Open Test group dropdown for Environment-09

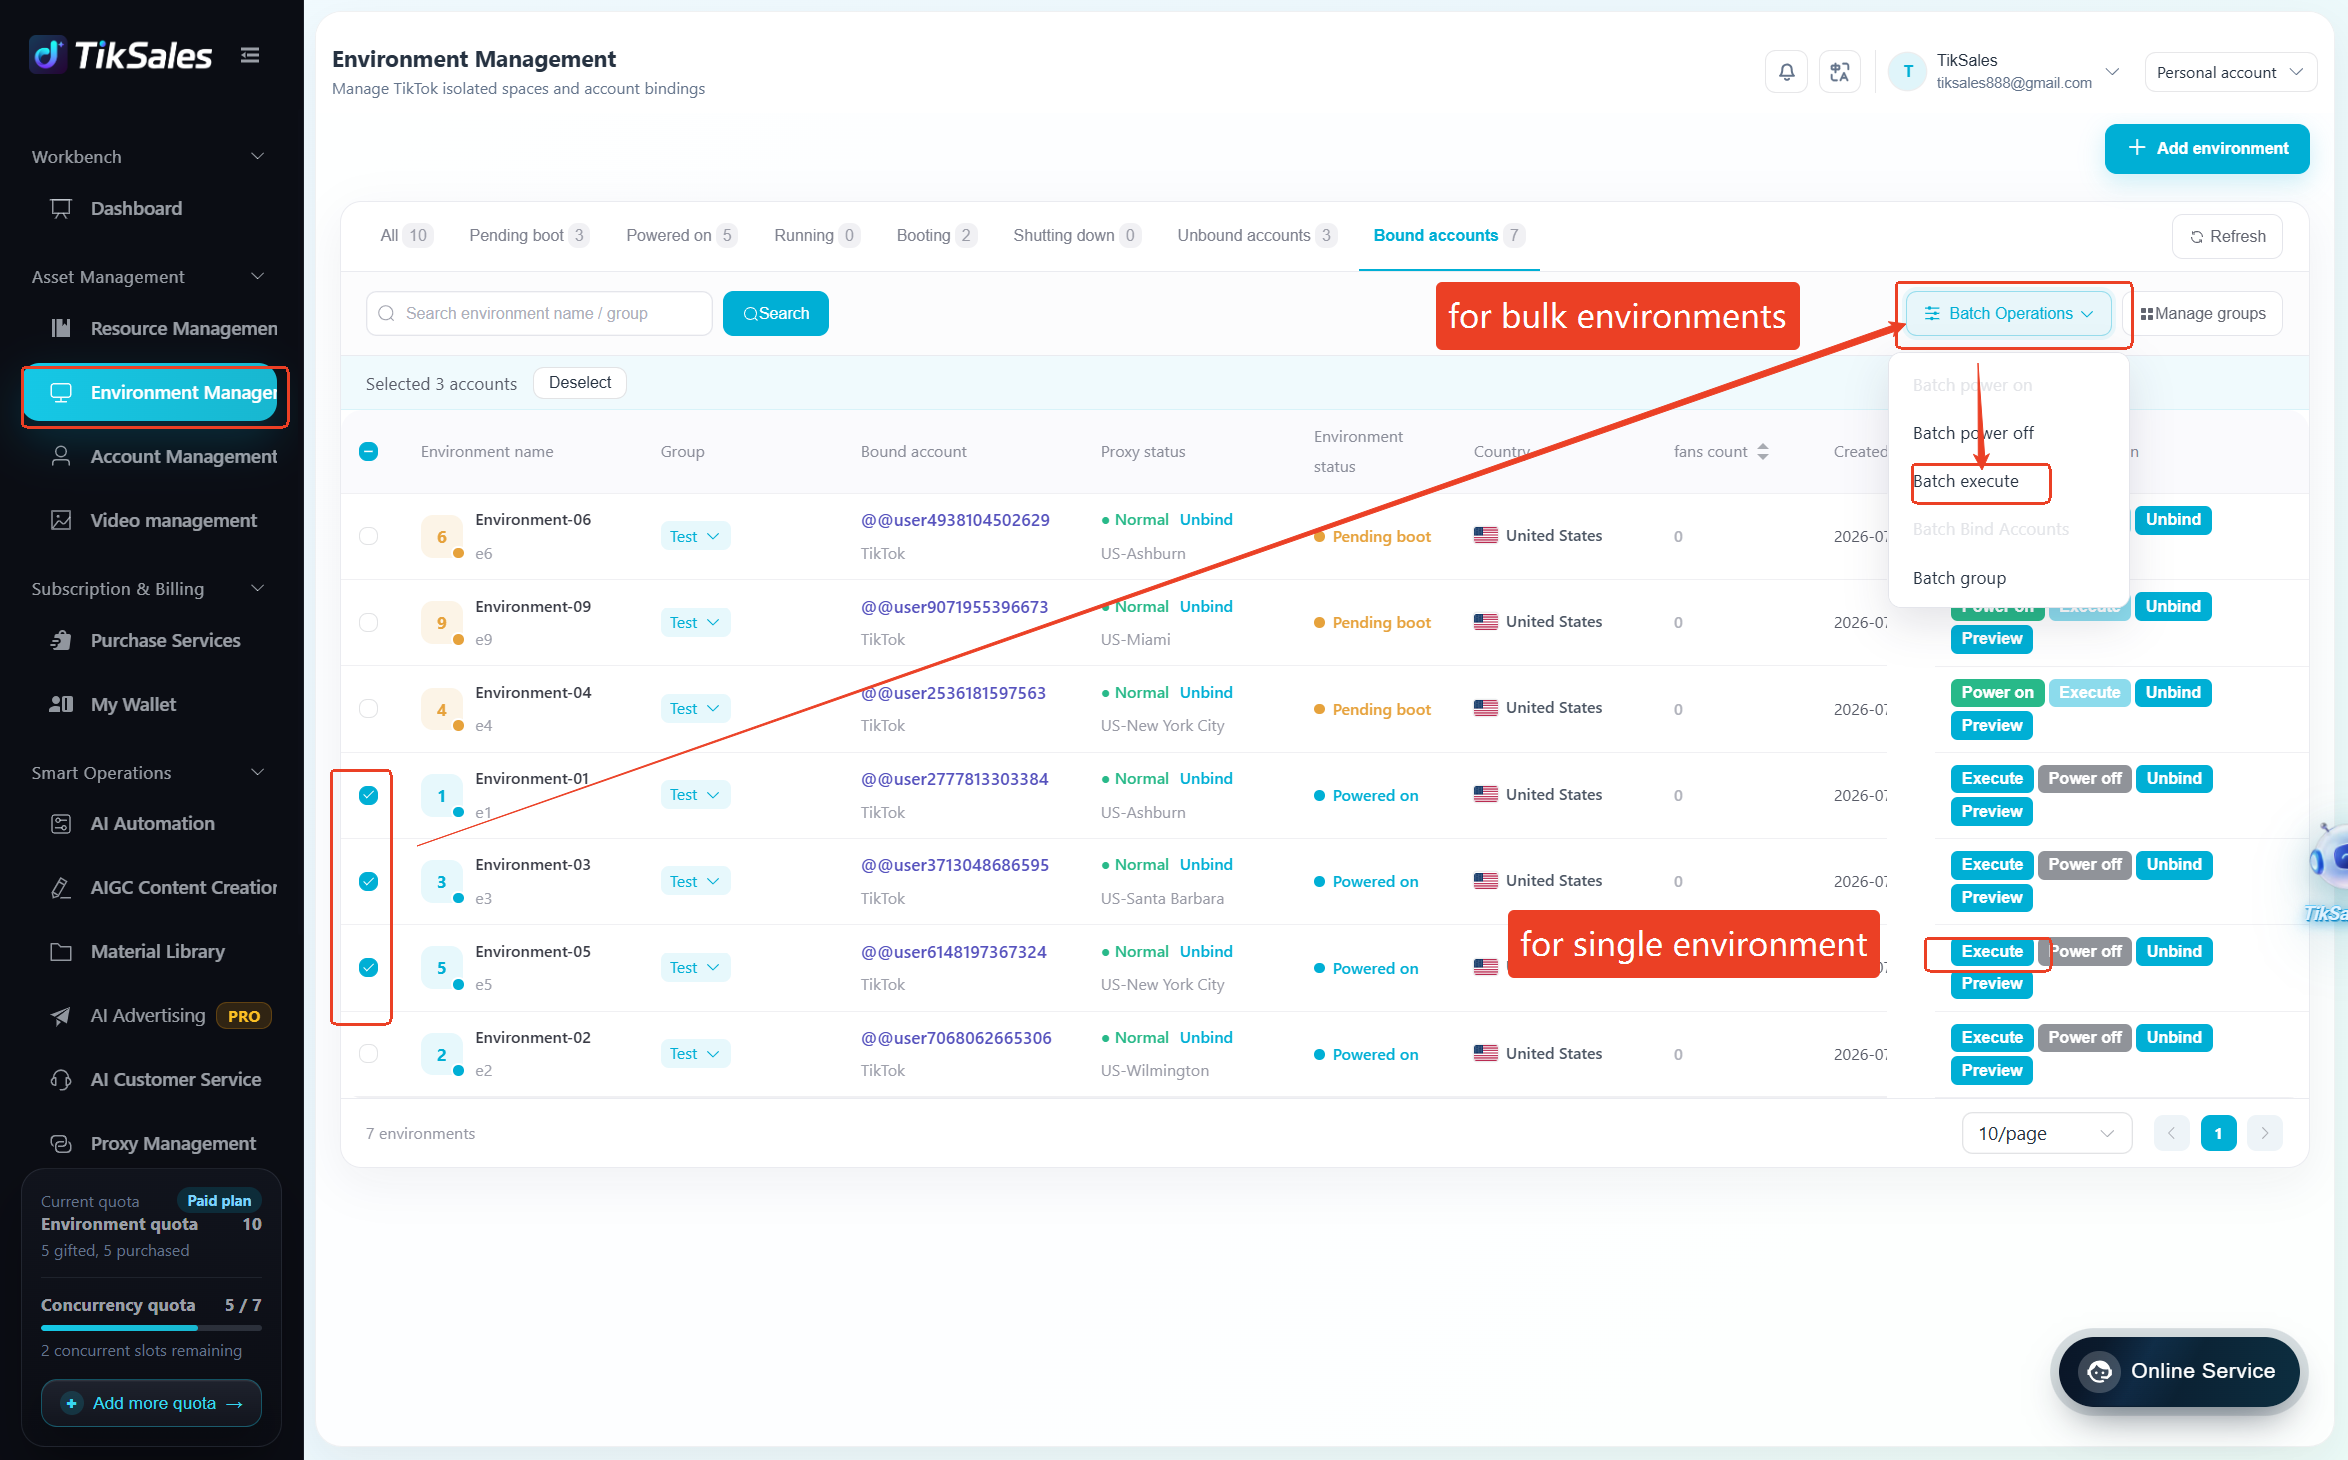pos(695,622)
